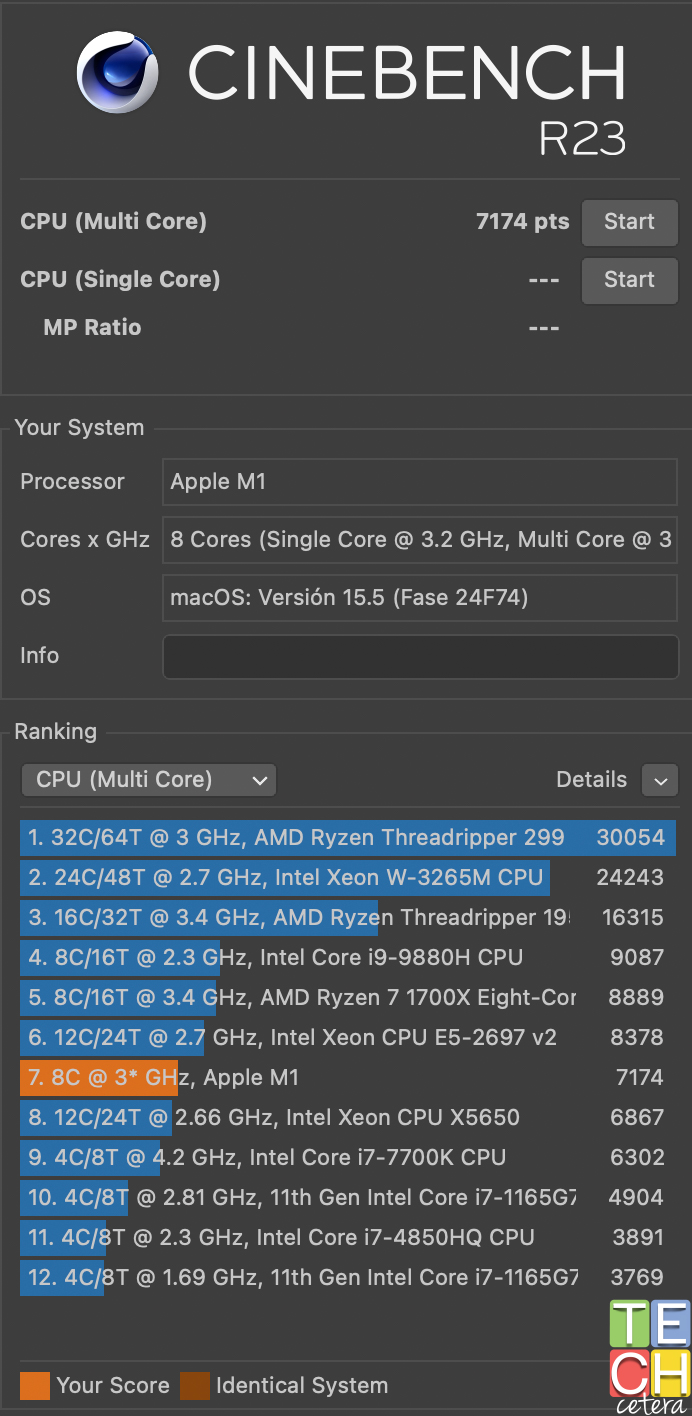Select ranking row Intel Xeon CPU X5650
The image size is (692, 1416).
347,1118
